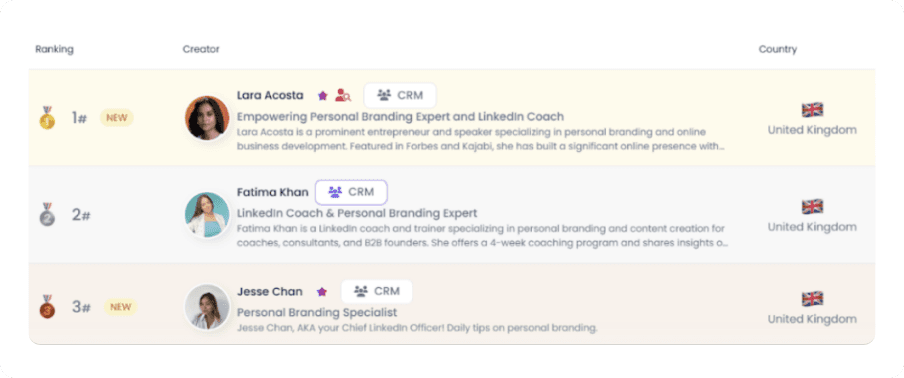This screenshot has width=904, height=378.
Task: Open Lara Acosta's profile picture
Action: [x=208, y=118]
